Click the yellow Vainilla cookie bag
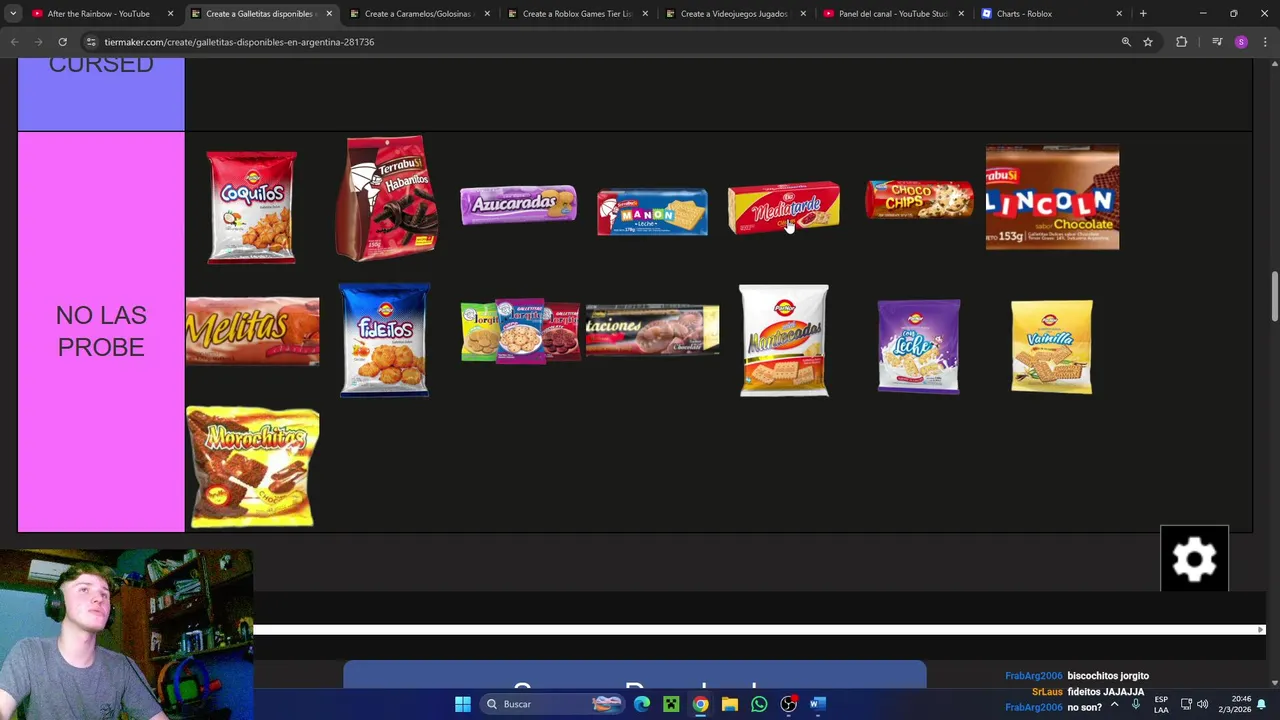The height and width of the screenshot is (720, 1280). (x=1052, y=346)
